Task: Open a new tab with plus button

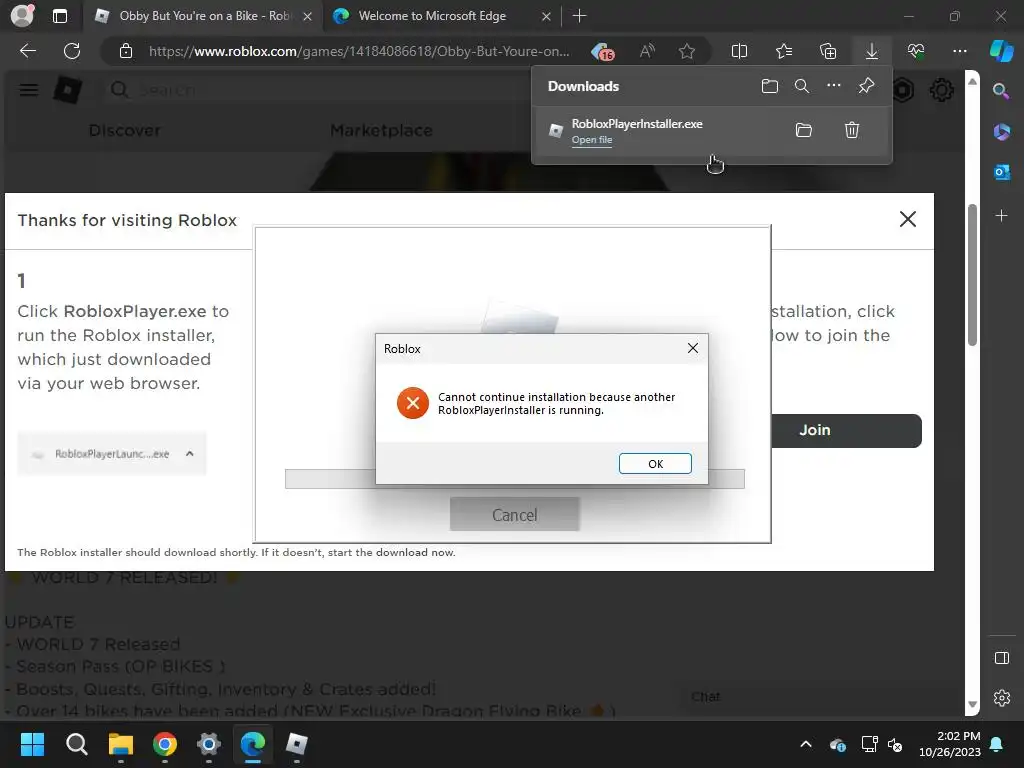Action: click(x=579, y=16)
